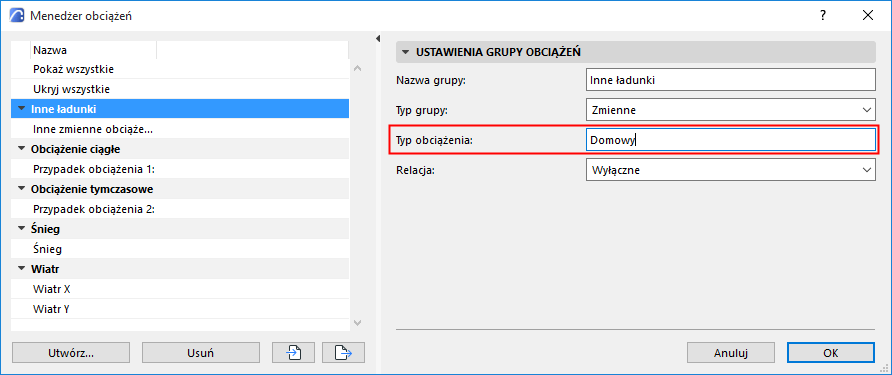892x375 pixels.
Task: Click the Utwórz... button
Action: (71, 353)
